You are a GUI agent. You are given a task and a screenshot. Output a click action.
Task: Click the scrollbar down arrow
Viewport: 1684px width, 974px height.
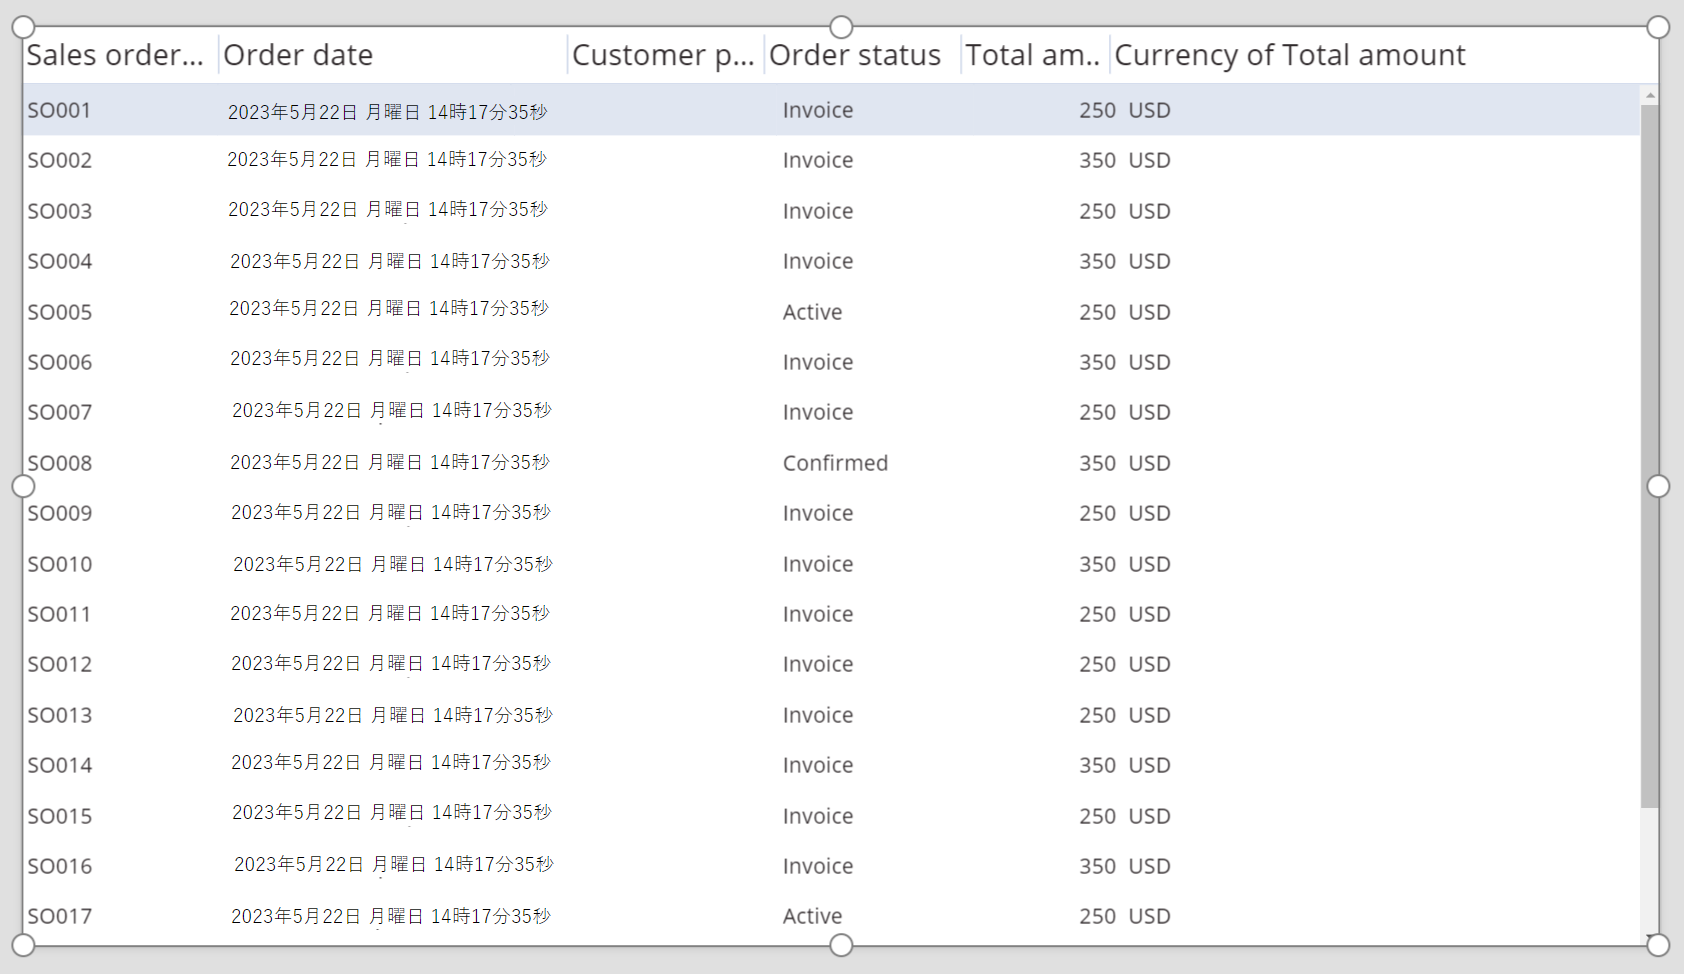pos(1650,937)
